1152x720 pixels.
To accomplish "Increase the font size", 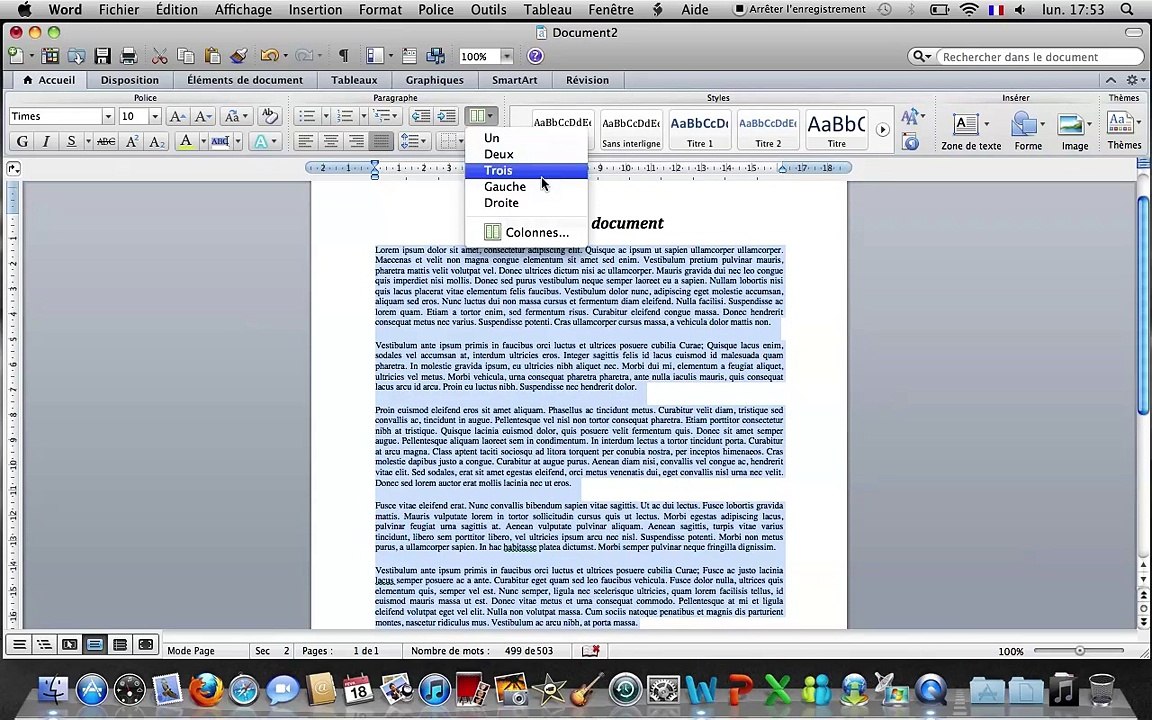I will click(x=177, y=116).
